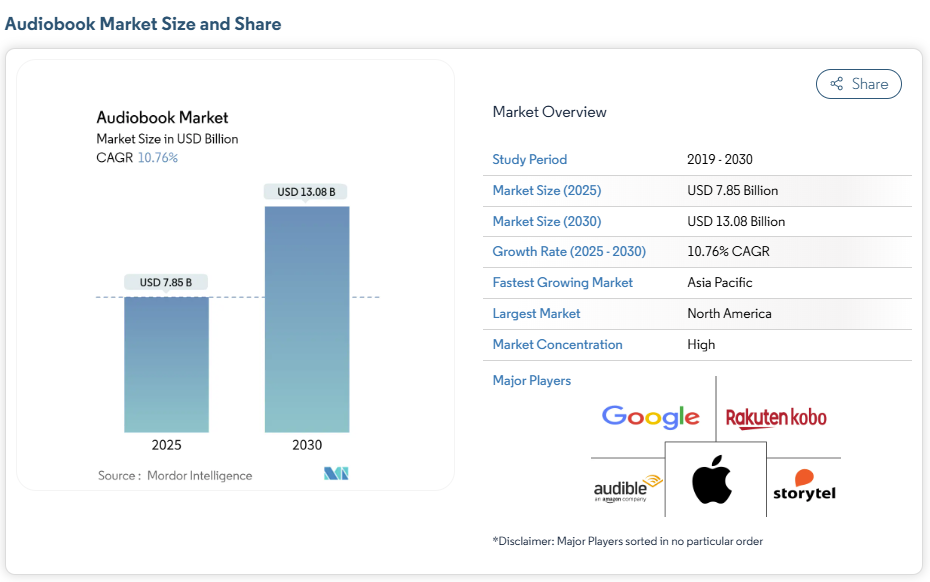
Task: Click the 10.76% CAGR value in chart
Action: 157,158
